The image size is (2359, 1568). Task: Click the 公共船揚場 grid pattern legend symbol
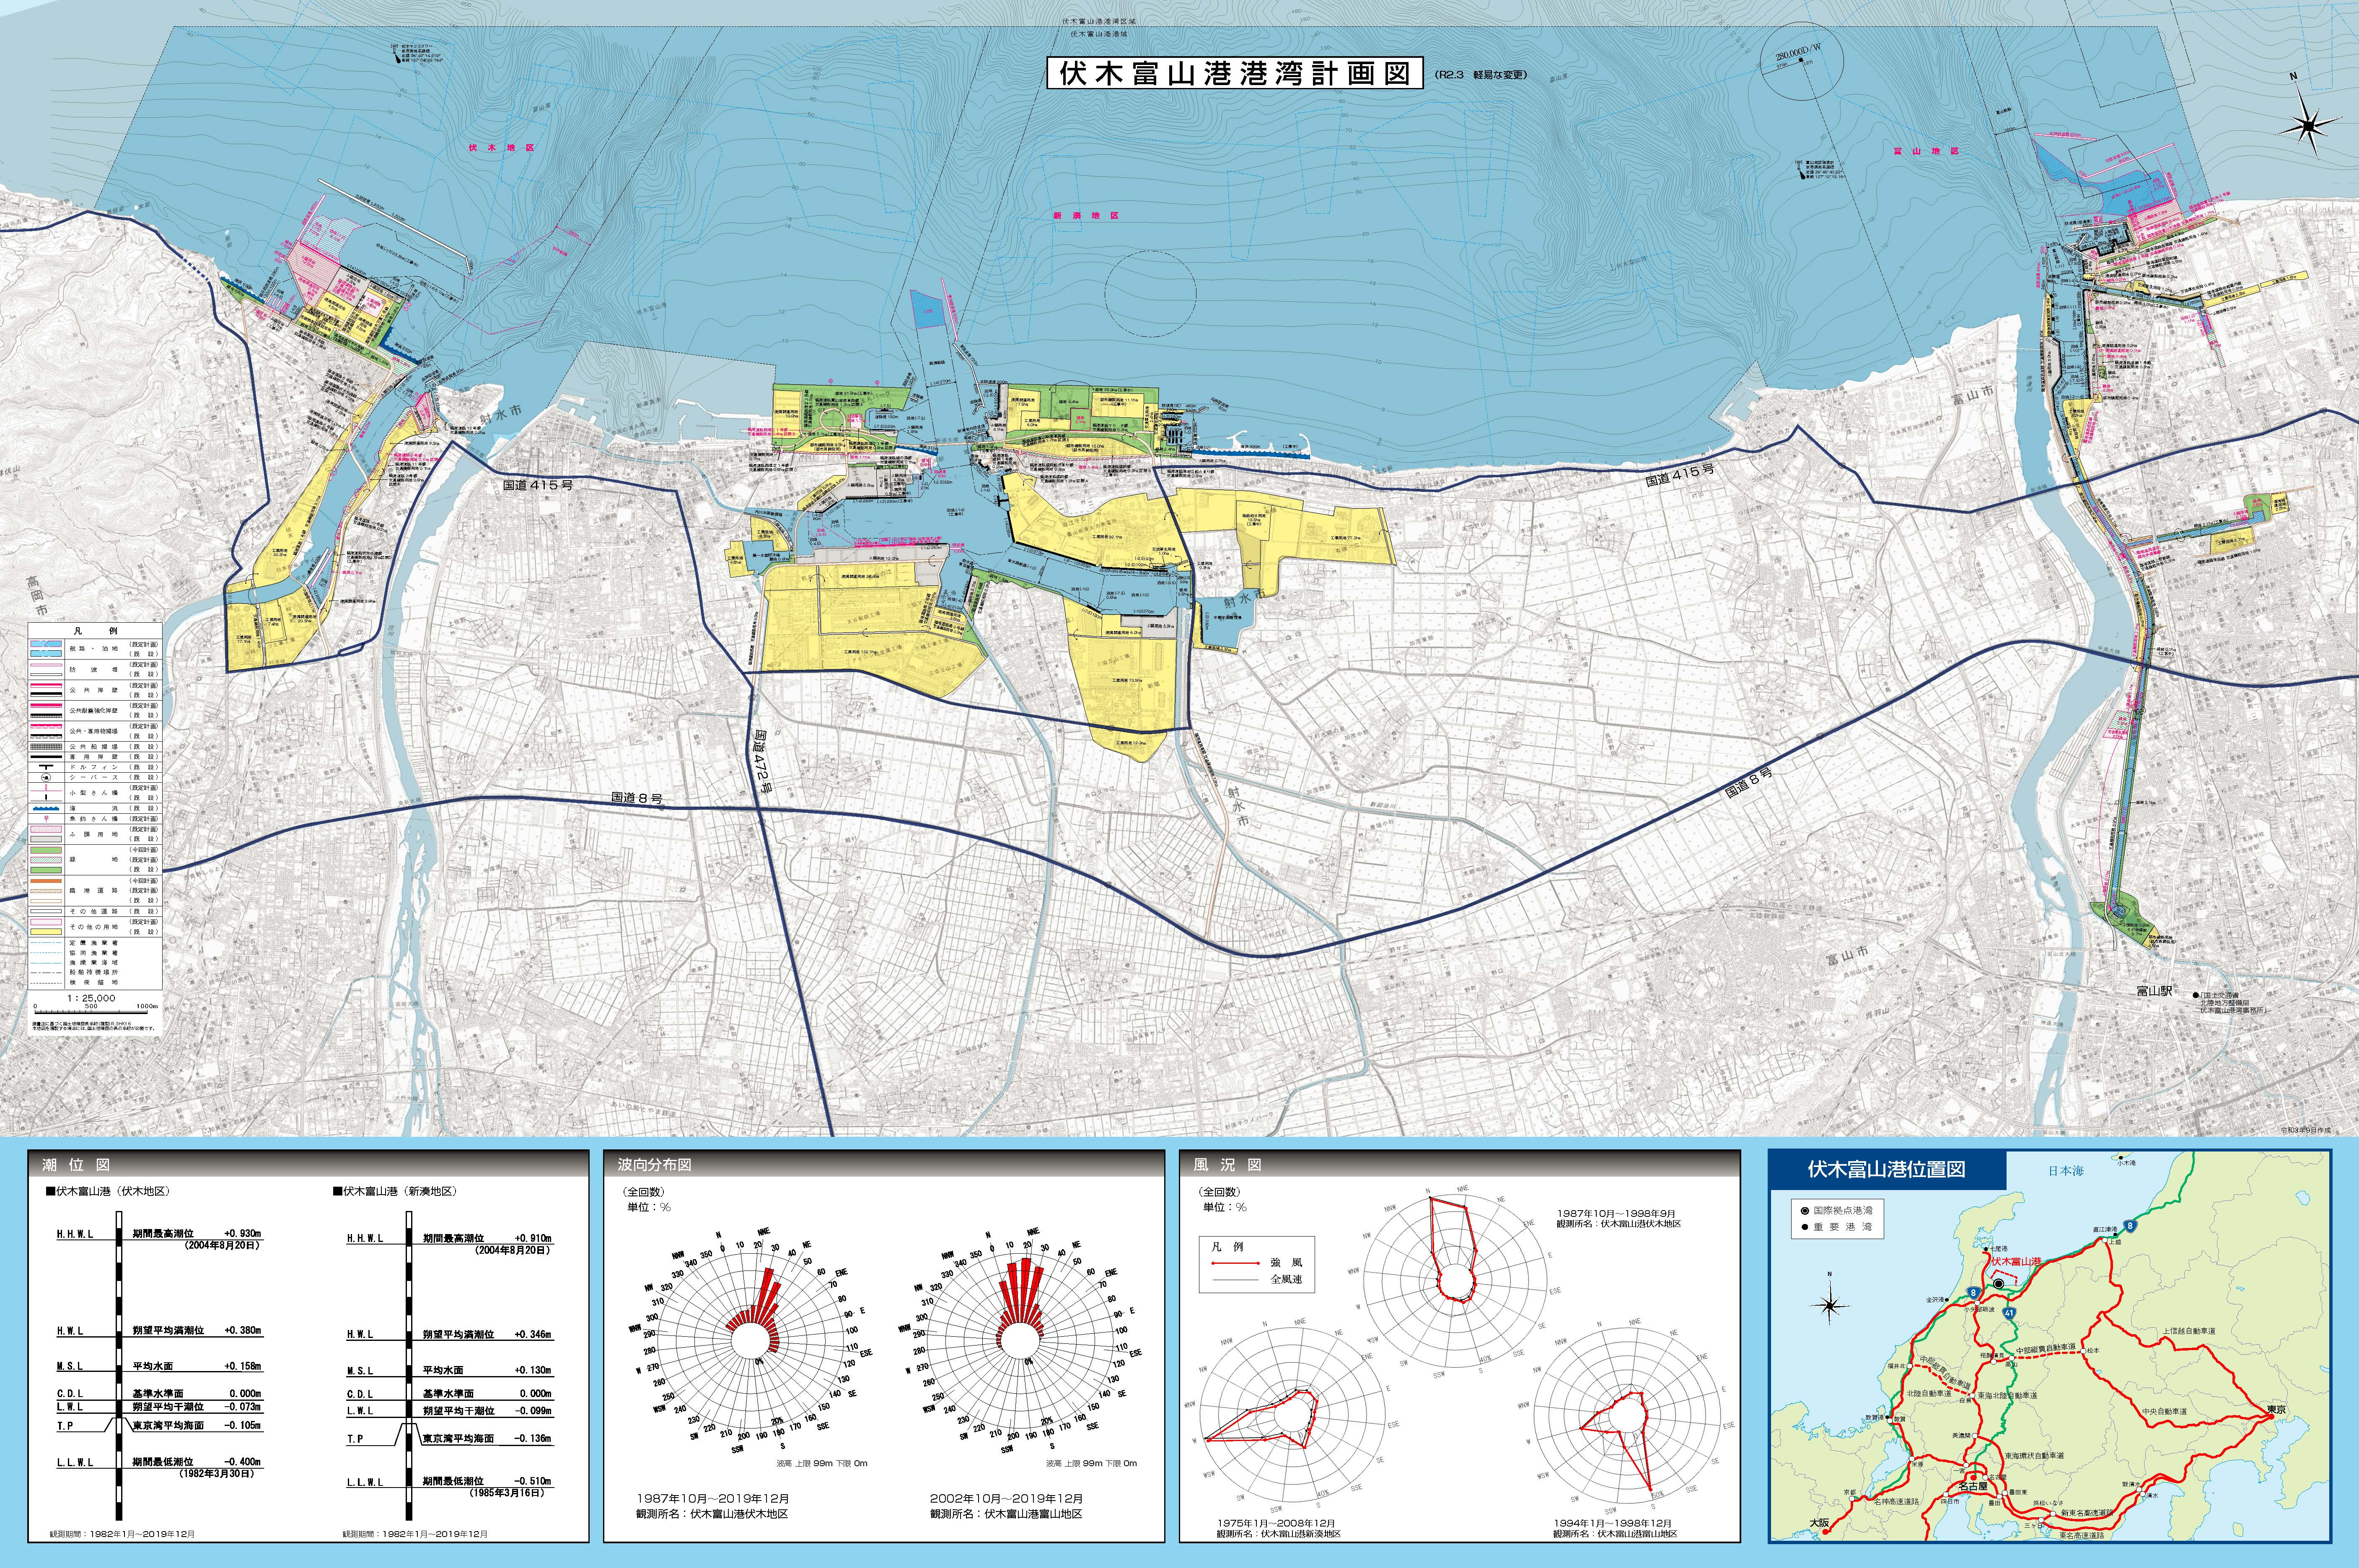click(x=46, y=747)
